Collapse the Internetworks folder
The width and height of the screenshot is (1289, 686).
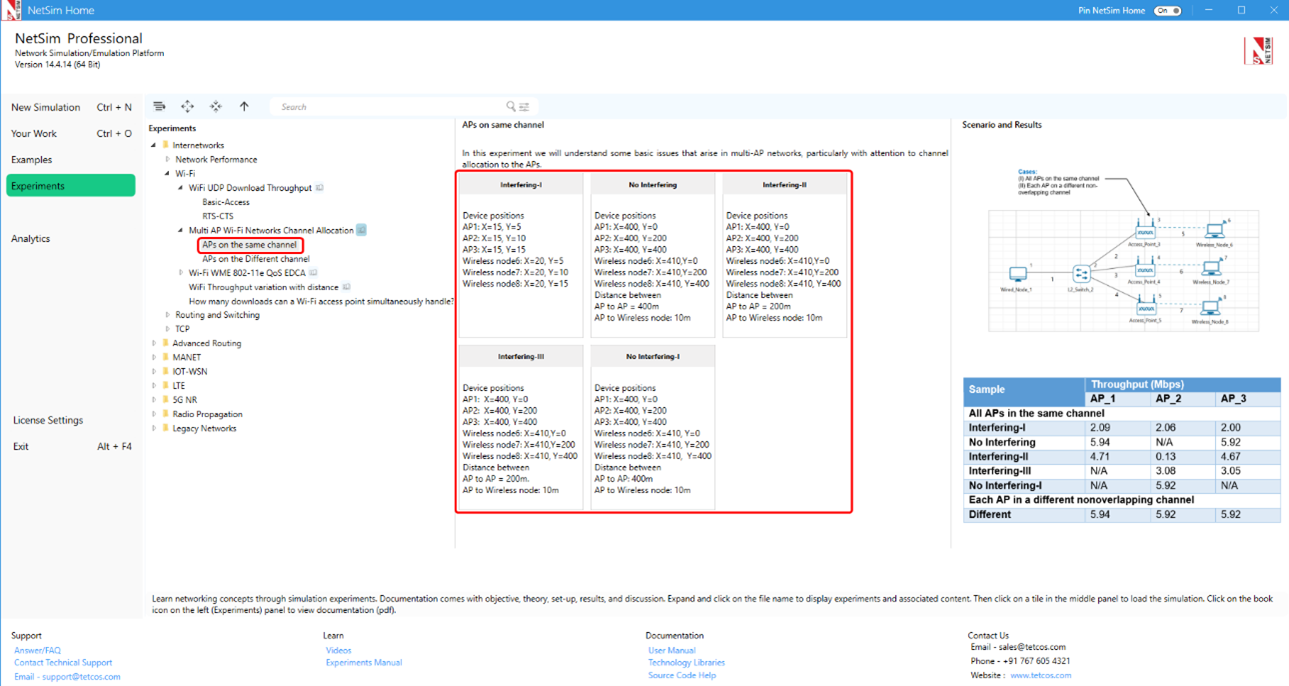coord(154,145)
